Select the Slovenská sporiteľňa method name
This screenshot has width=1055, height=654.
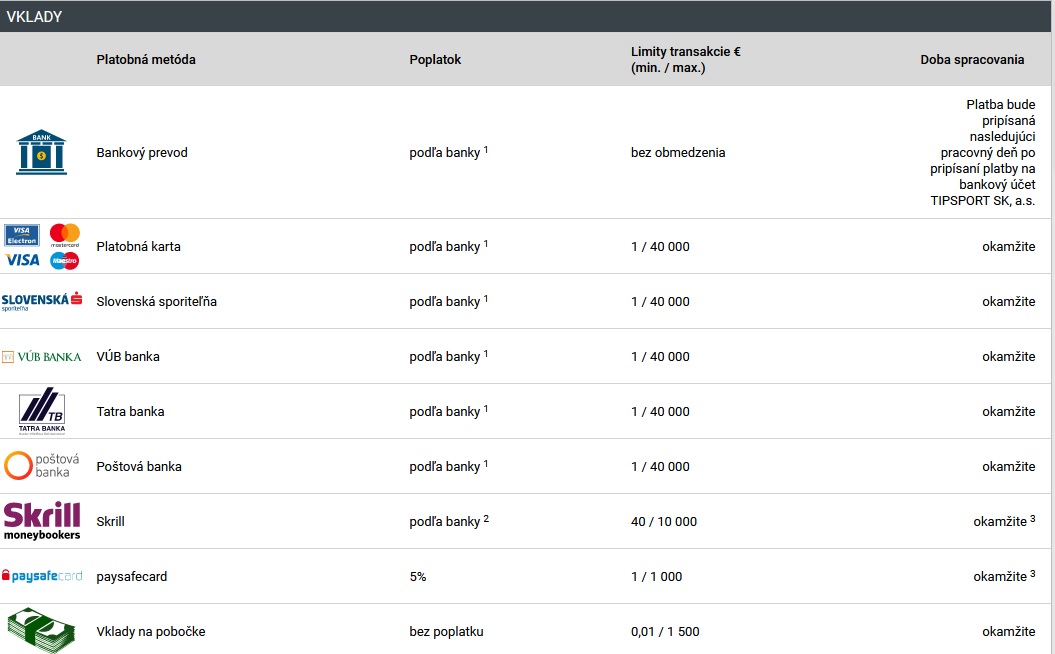(157, 301)
